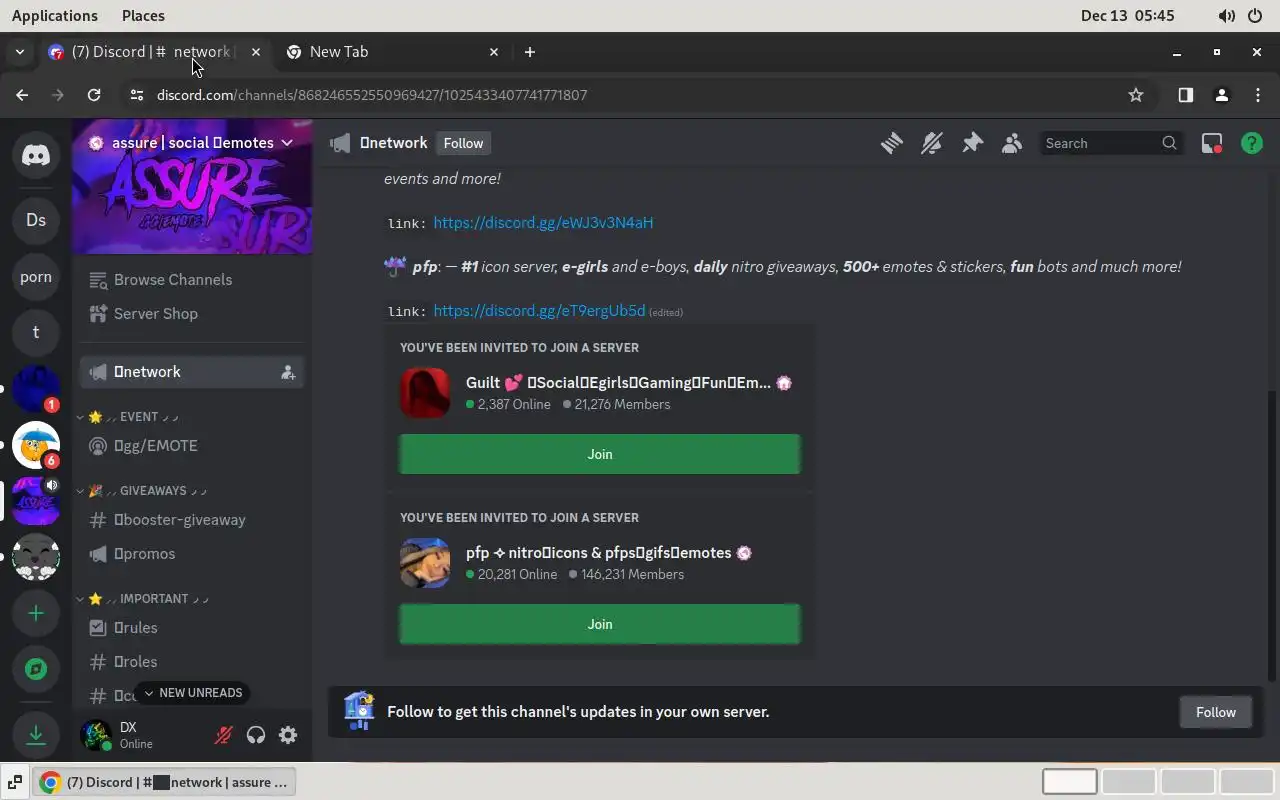Open the "t" server icon in sidebar
This screenshot has width=1280, height=800.
click(36, 332)
